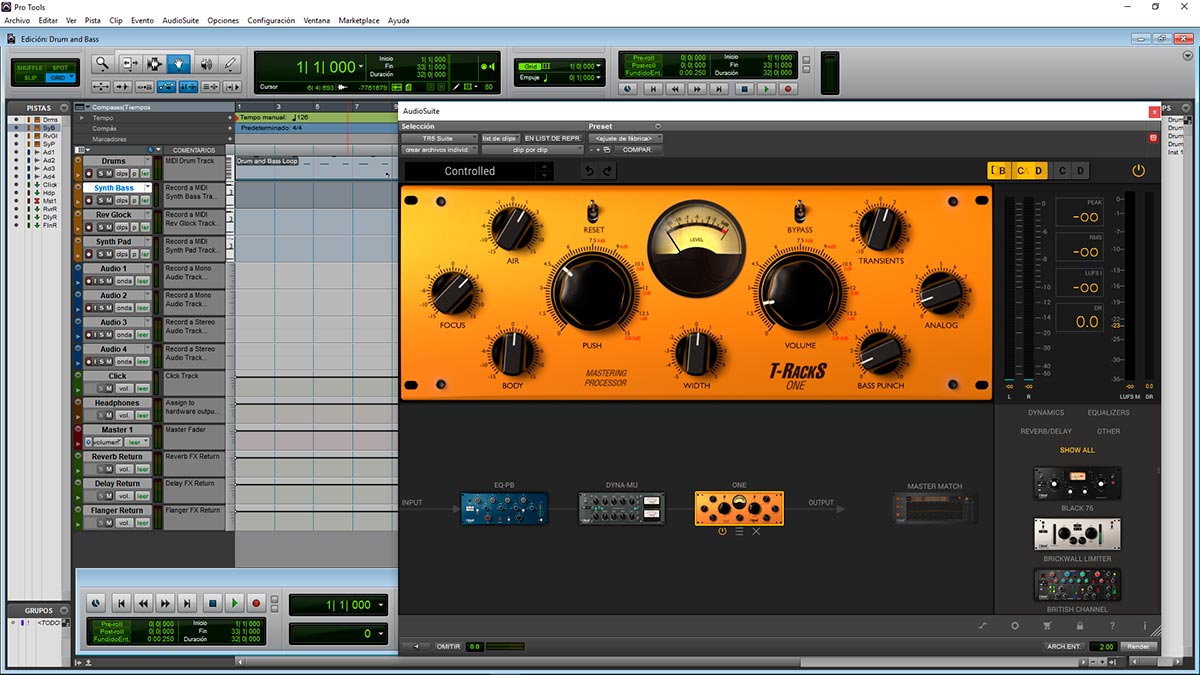Click the undo arrow in T-RackS
The image size is (1200, 675).
coord(589,171)
